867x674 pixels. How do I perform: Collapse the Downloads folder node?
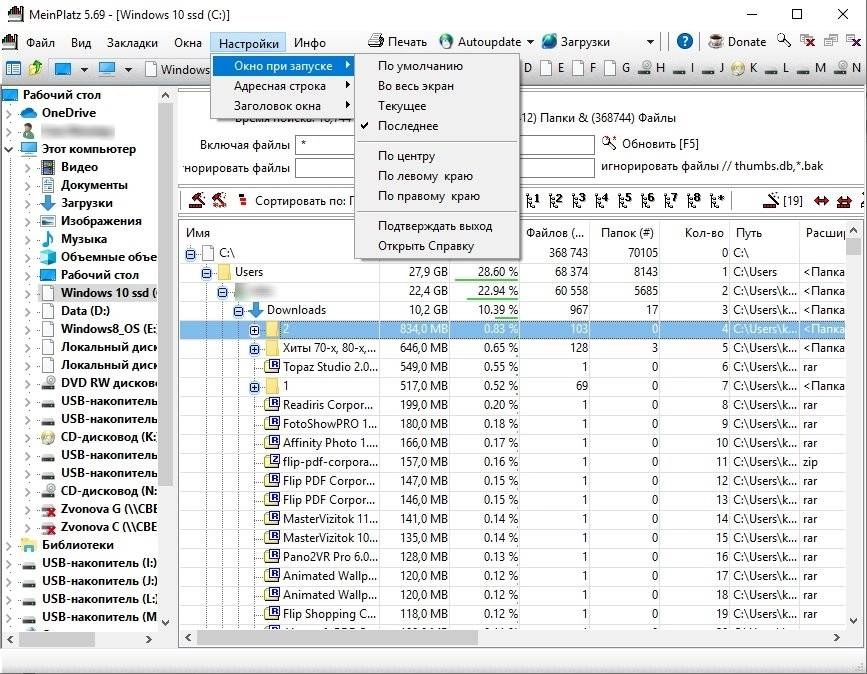[x=238, y=311]
